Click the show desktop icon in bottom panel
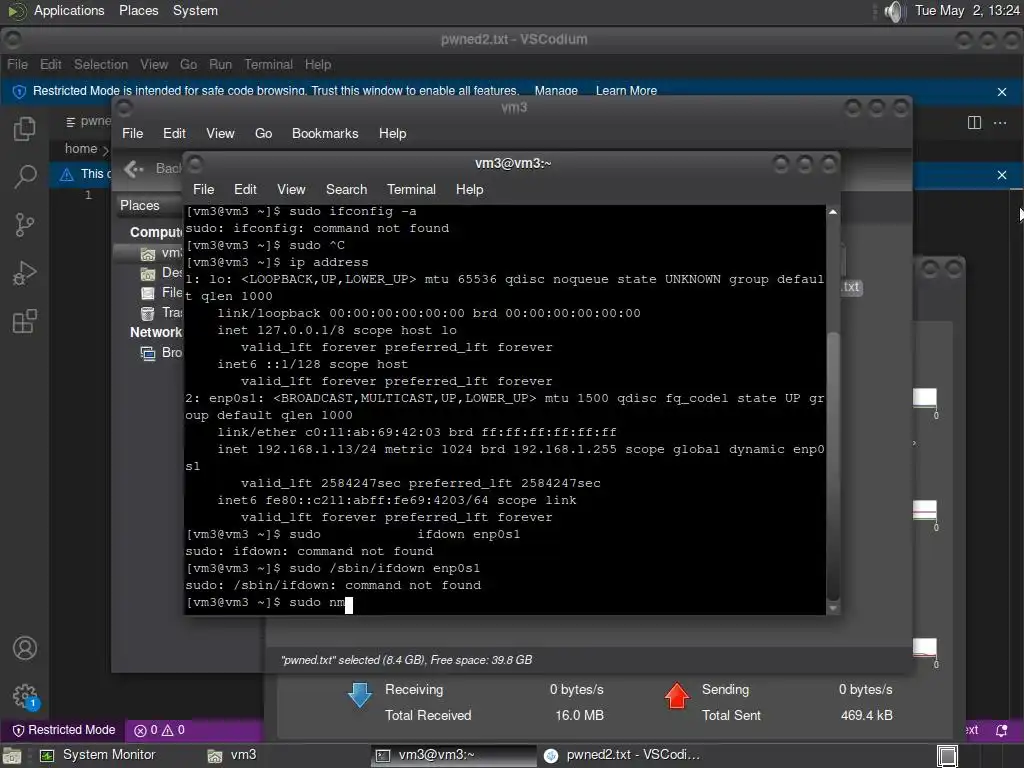This screenshot has width=1024, height=768. (12, 756)
